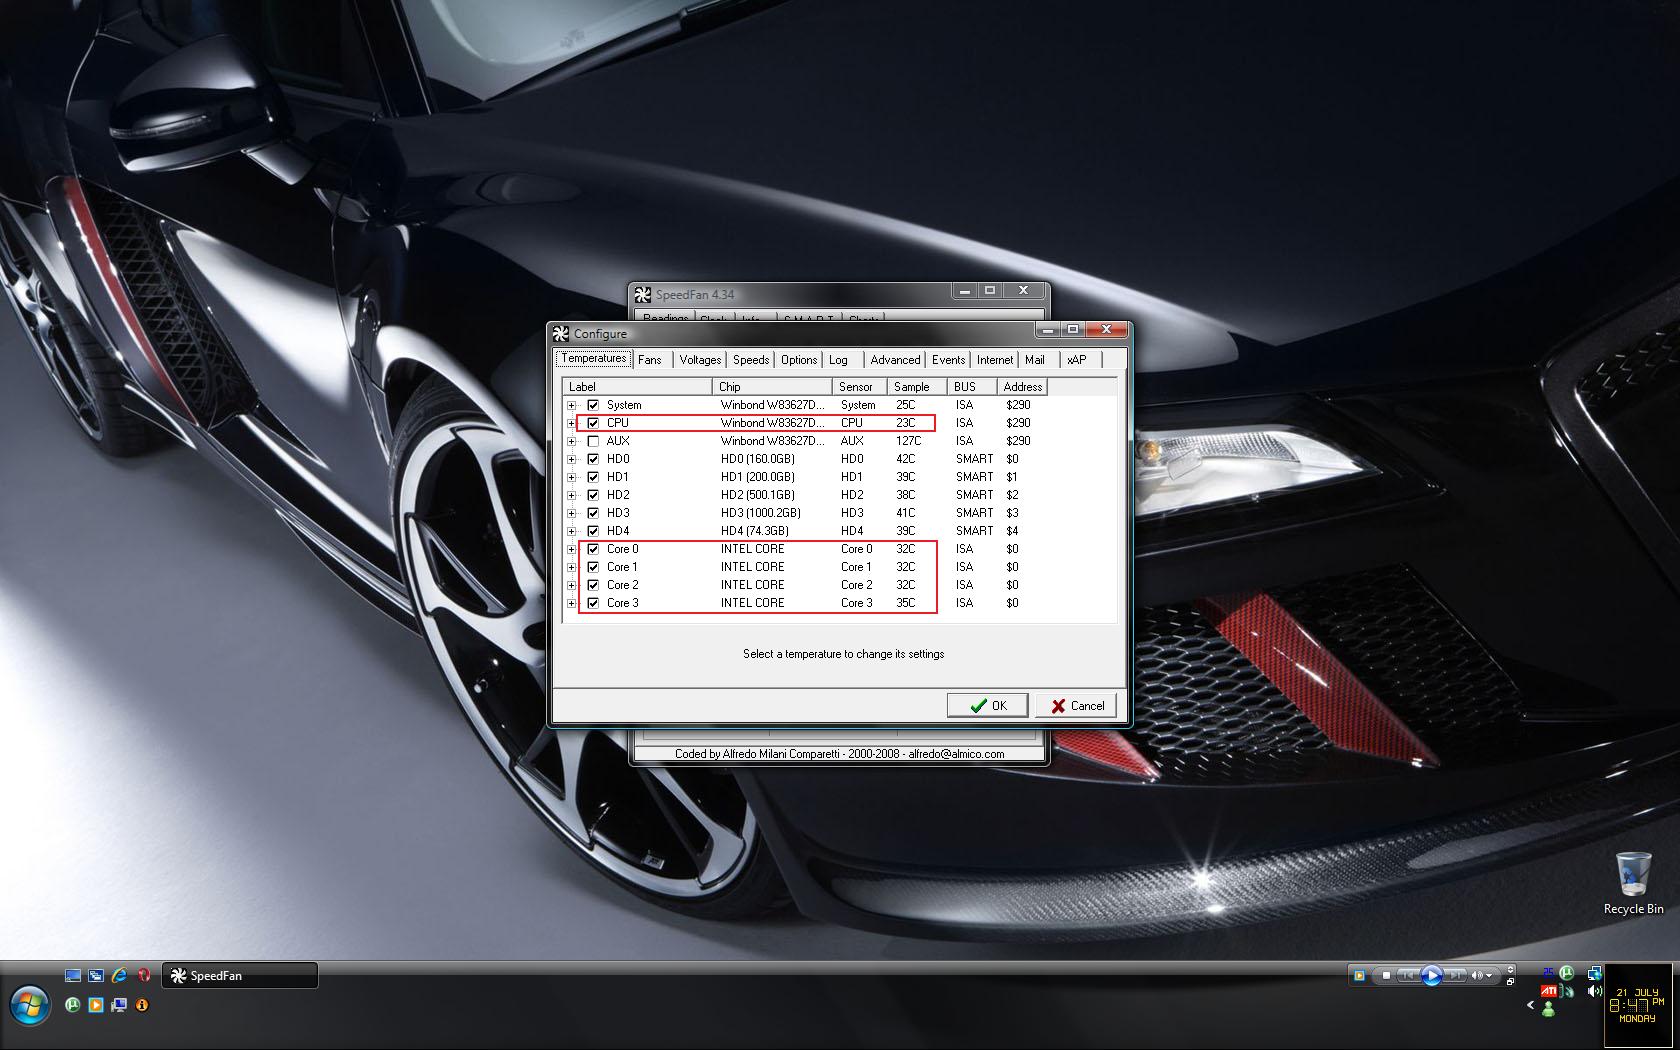Cancel the Configure dialog
This screenshot has width=1680, height=1050.
point(1076,705)
